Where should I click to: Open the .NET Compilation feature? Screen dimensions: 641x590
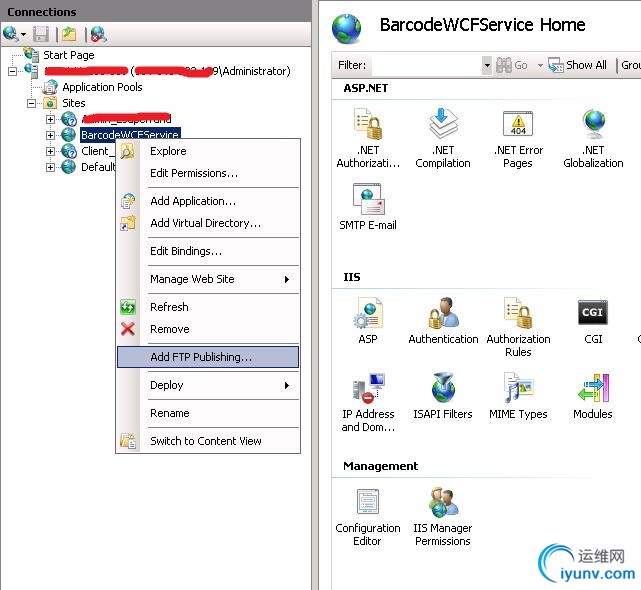click(x=443, y=138)
